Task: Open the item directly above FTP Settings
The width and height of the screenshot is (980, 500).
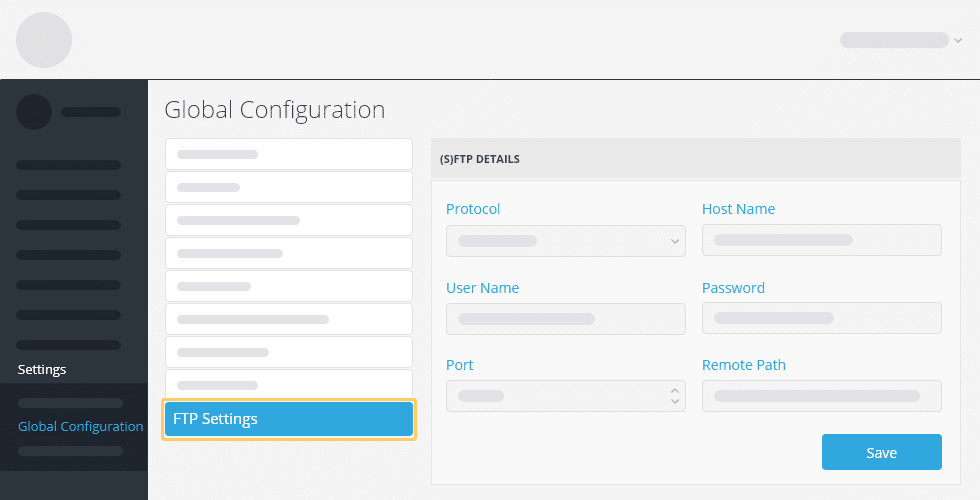Action: coord(289,385)
